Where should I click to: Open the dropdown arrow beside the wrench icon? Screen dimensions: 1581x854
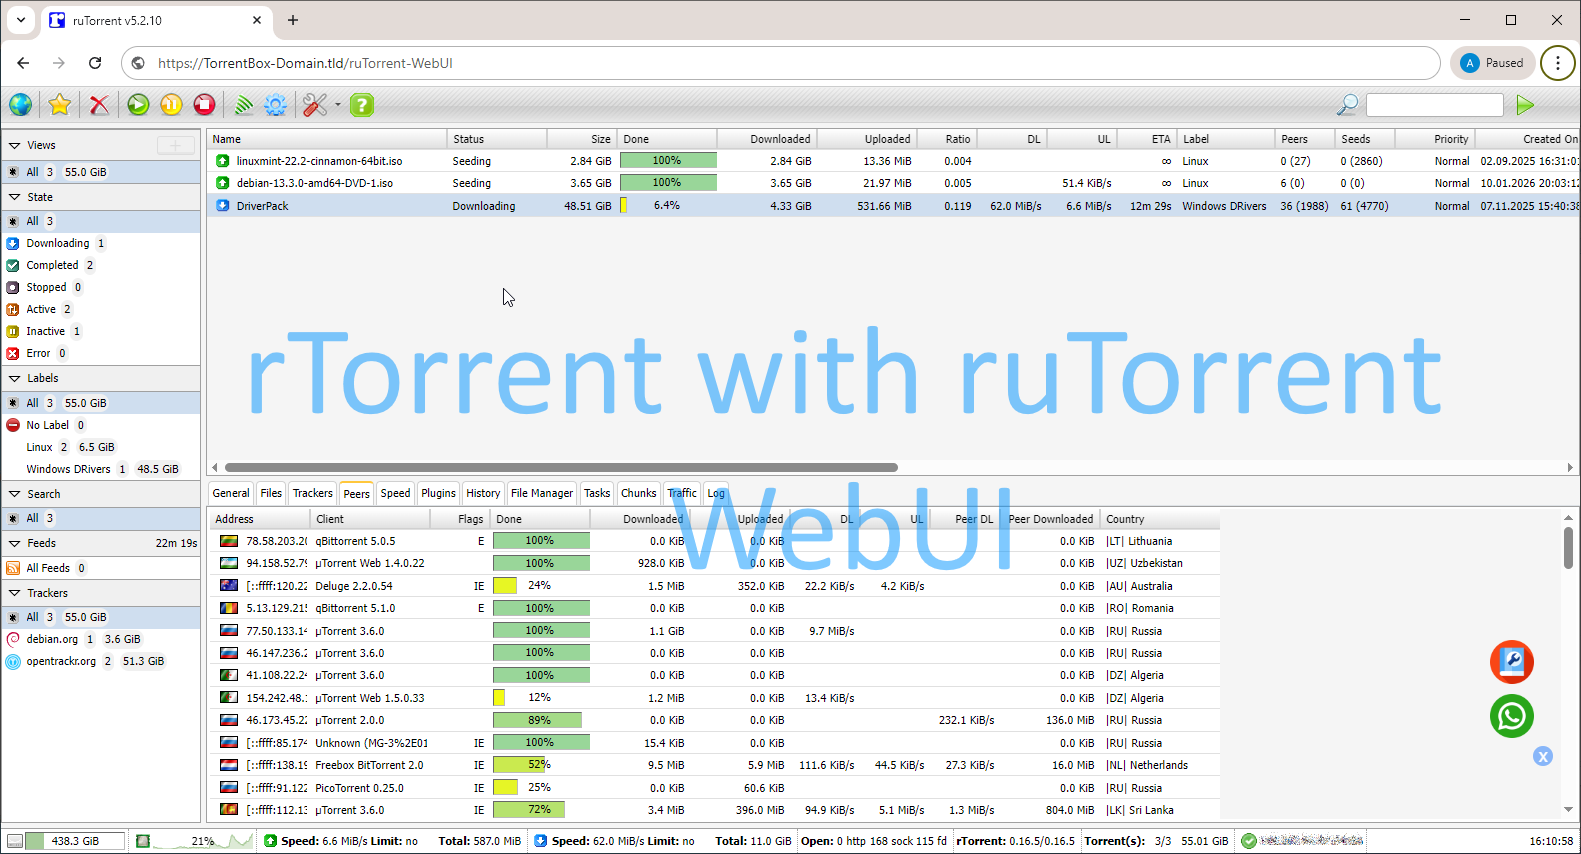338,105
